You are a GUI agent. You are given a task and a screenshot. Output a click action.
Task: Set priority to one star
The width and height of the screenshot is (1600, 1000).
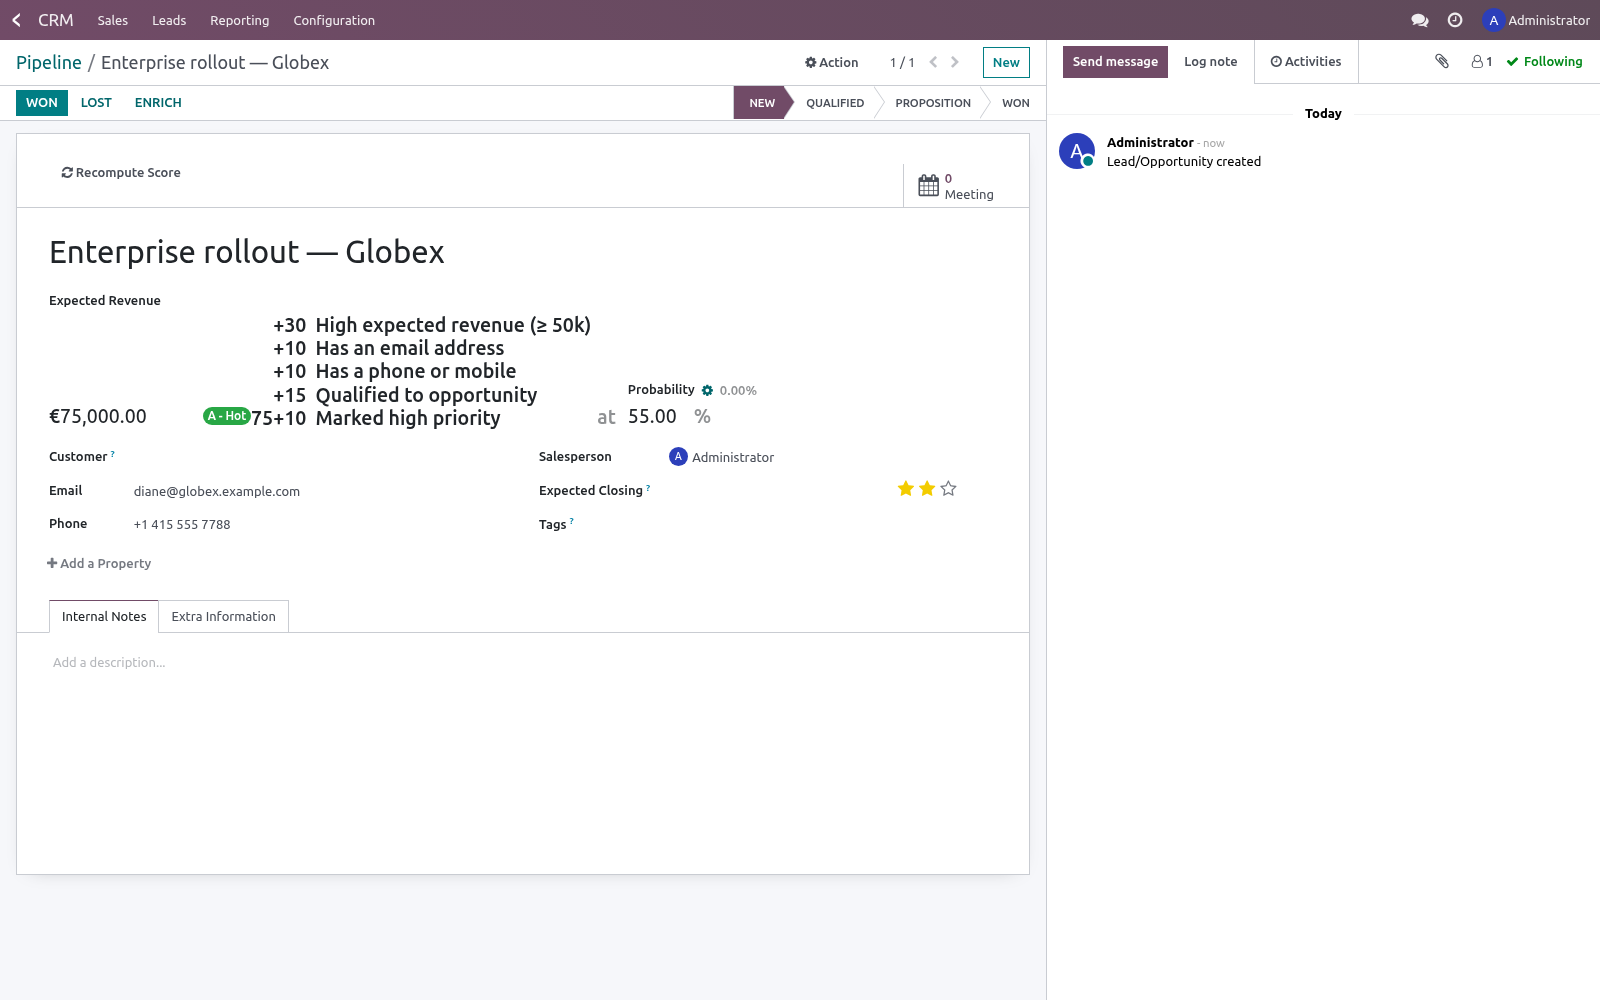tap(905, 489)
